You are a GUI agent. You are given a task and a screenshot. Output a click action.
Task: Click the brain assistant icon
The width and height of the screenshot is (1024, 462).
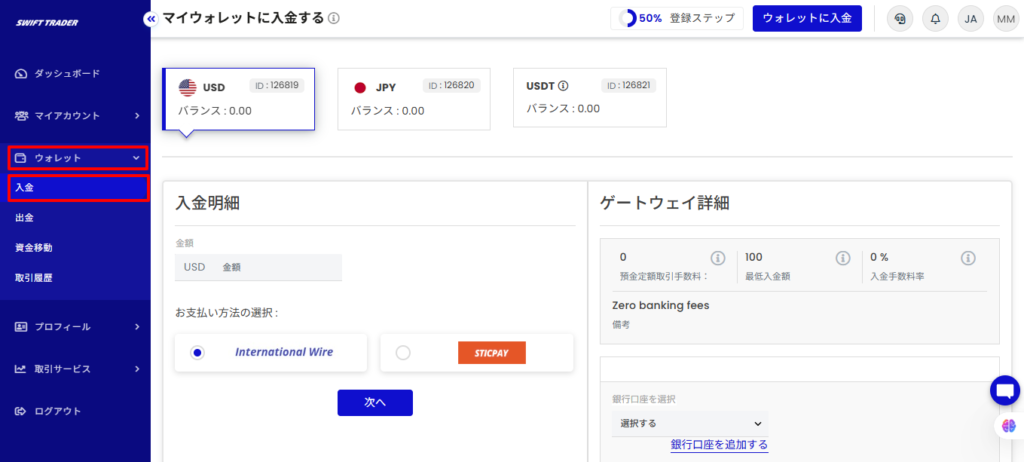(1009, 426)
